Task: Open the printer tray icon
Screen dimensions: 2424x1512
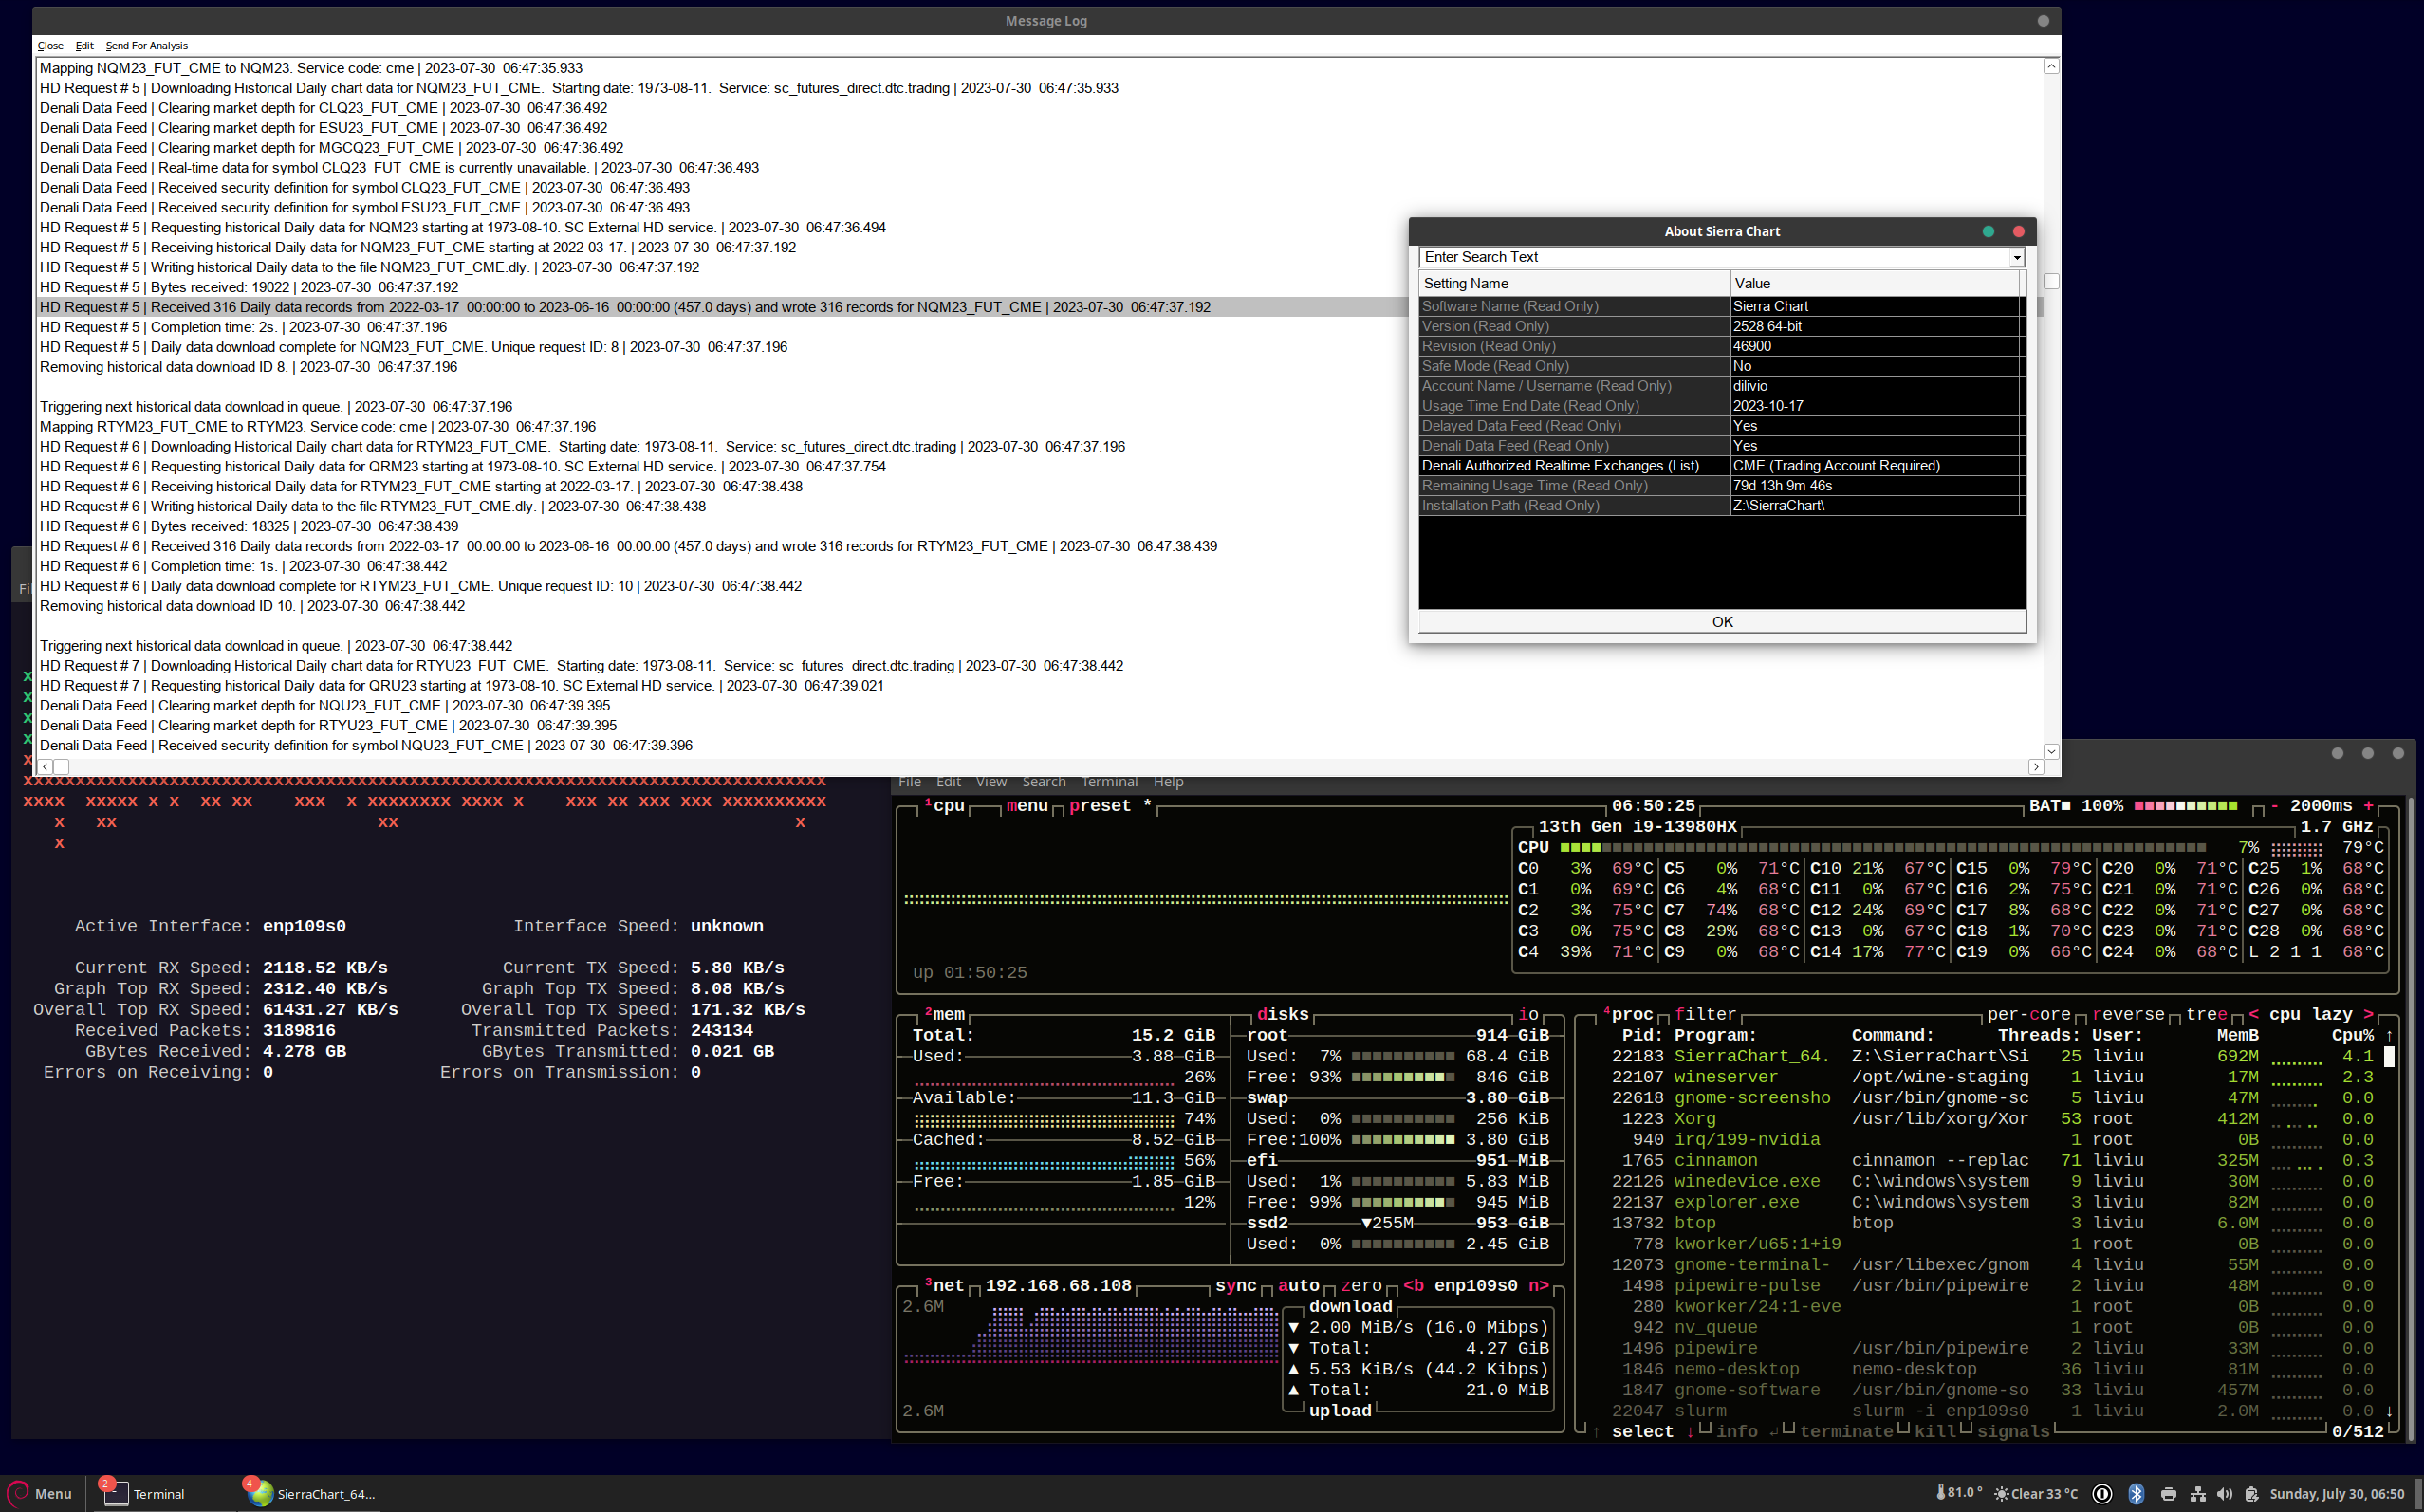Action: pos(2167,1494)
